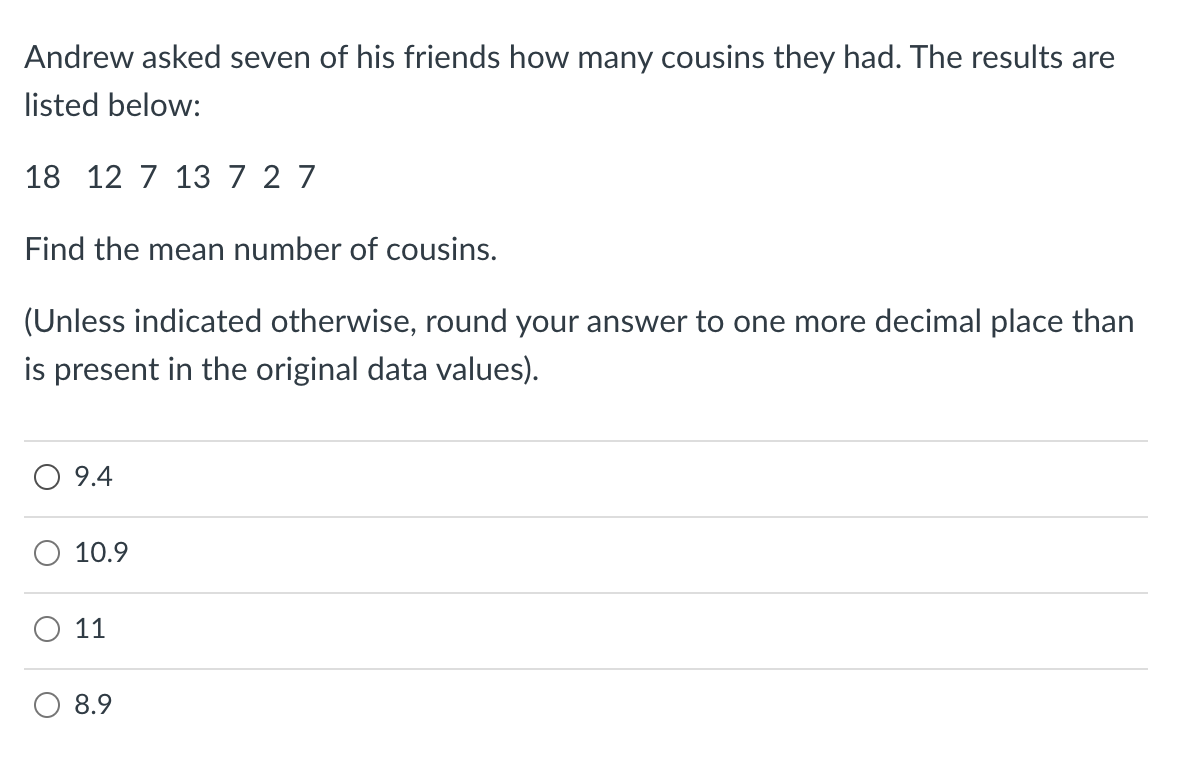The width and height of the screenshot is (1182, 762).
Task: Click the 11 answer label text
Action: [x=91, y=629]
